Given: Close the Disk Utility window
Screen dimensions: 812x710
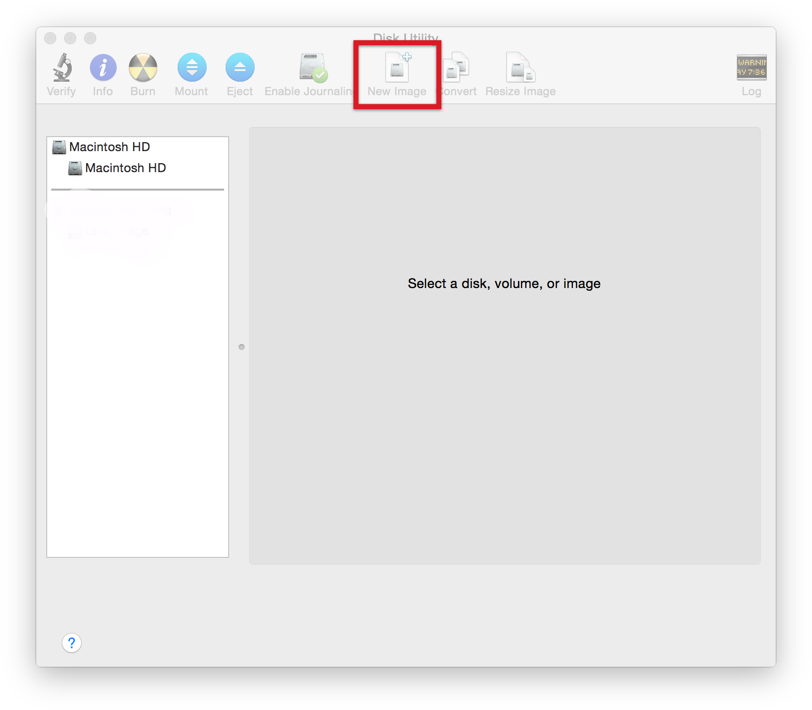Looking at the screenshot, I should coord(50,38).
